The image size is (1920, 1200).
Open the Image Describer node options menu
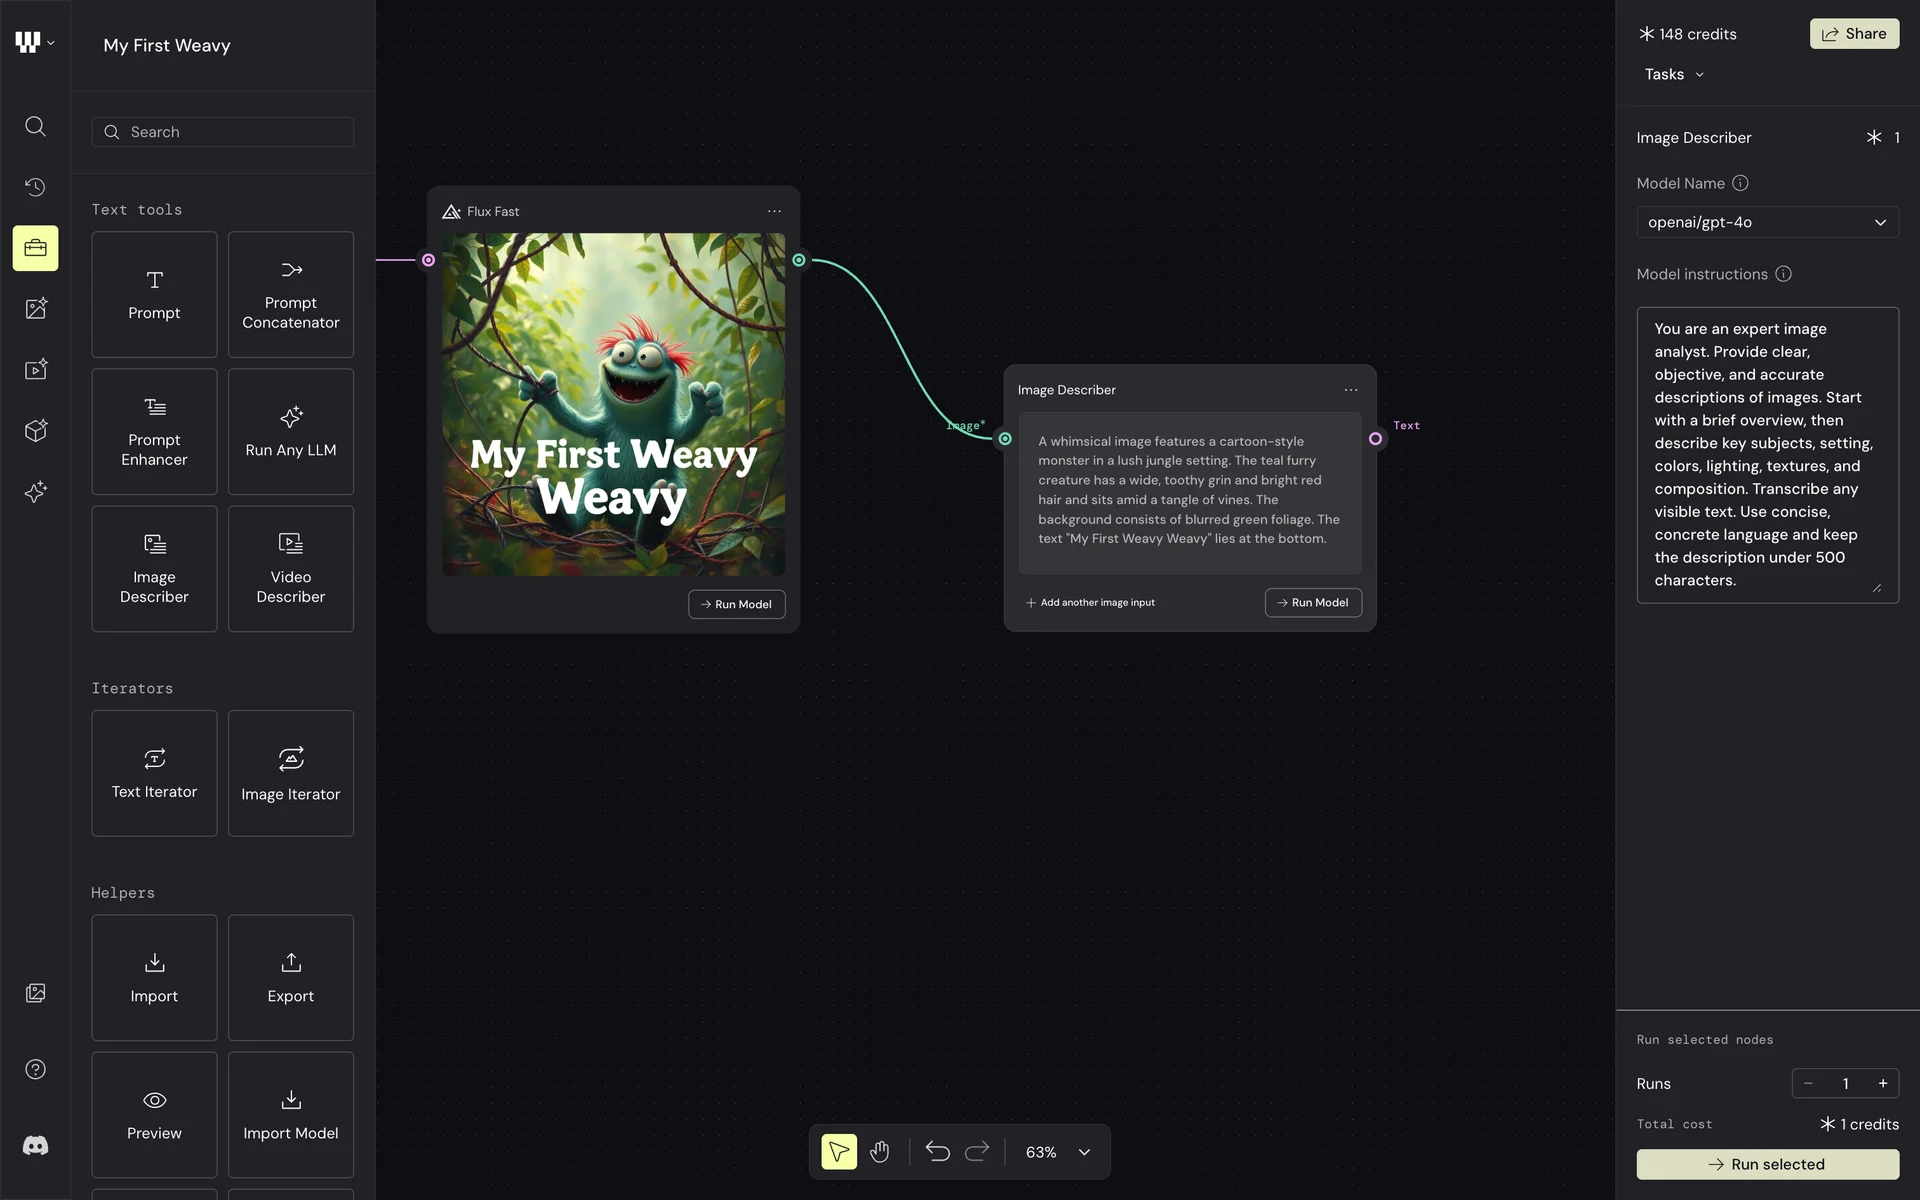1350,390
